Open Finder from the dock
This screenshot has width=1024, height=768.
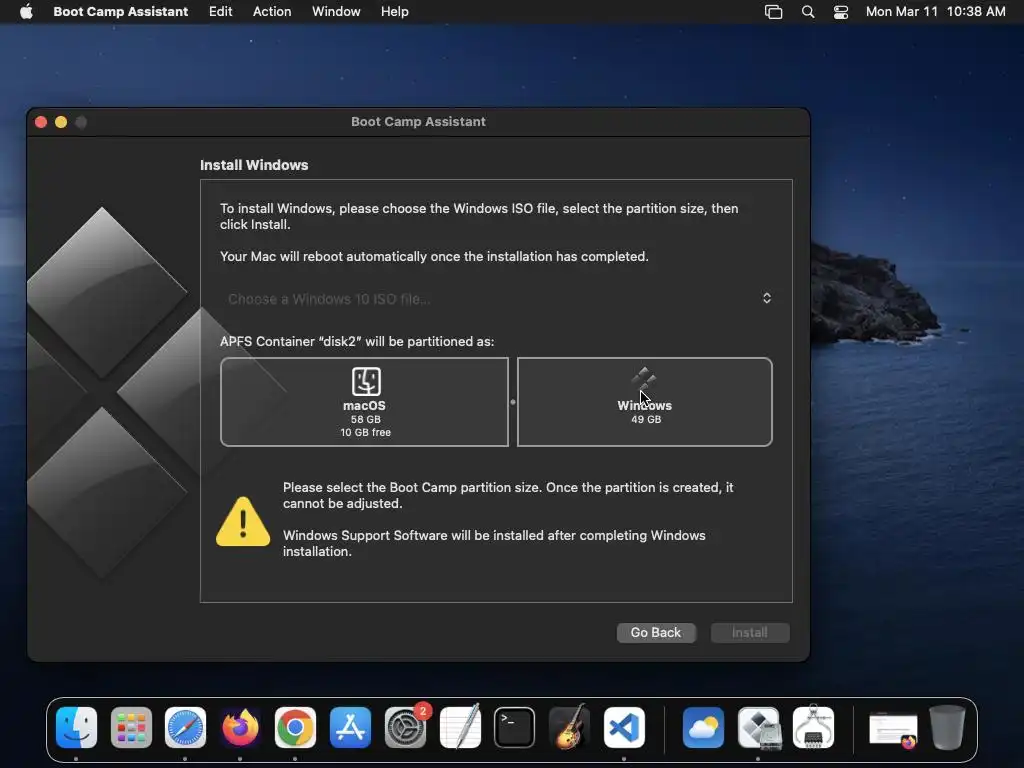(x=76, y=728)
